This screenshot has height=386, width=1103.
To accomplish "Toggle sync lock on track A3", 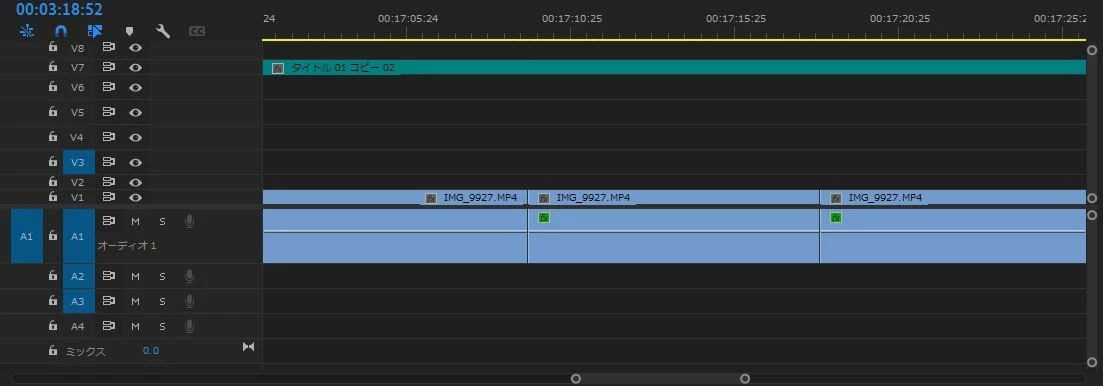I will pos(109,301).
